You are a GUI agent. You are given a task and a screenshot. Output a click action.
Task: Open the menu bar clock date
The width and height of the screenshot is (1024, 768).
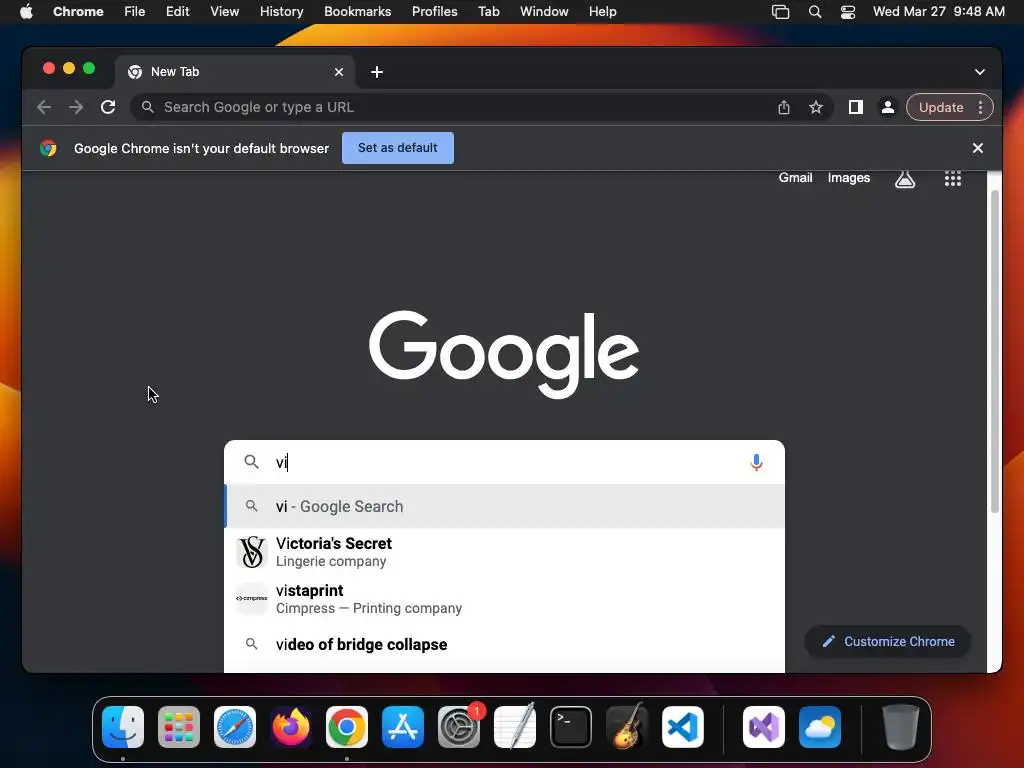click(x=938, y=12)
